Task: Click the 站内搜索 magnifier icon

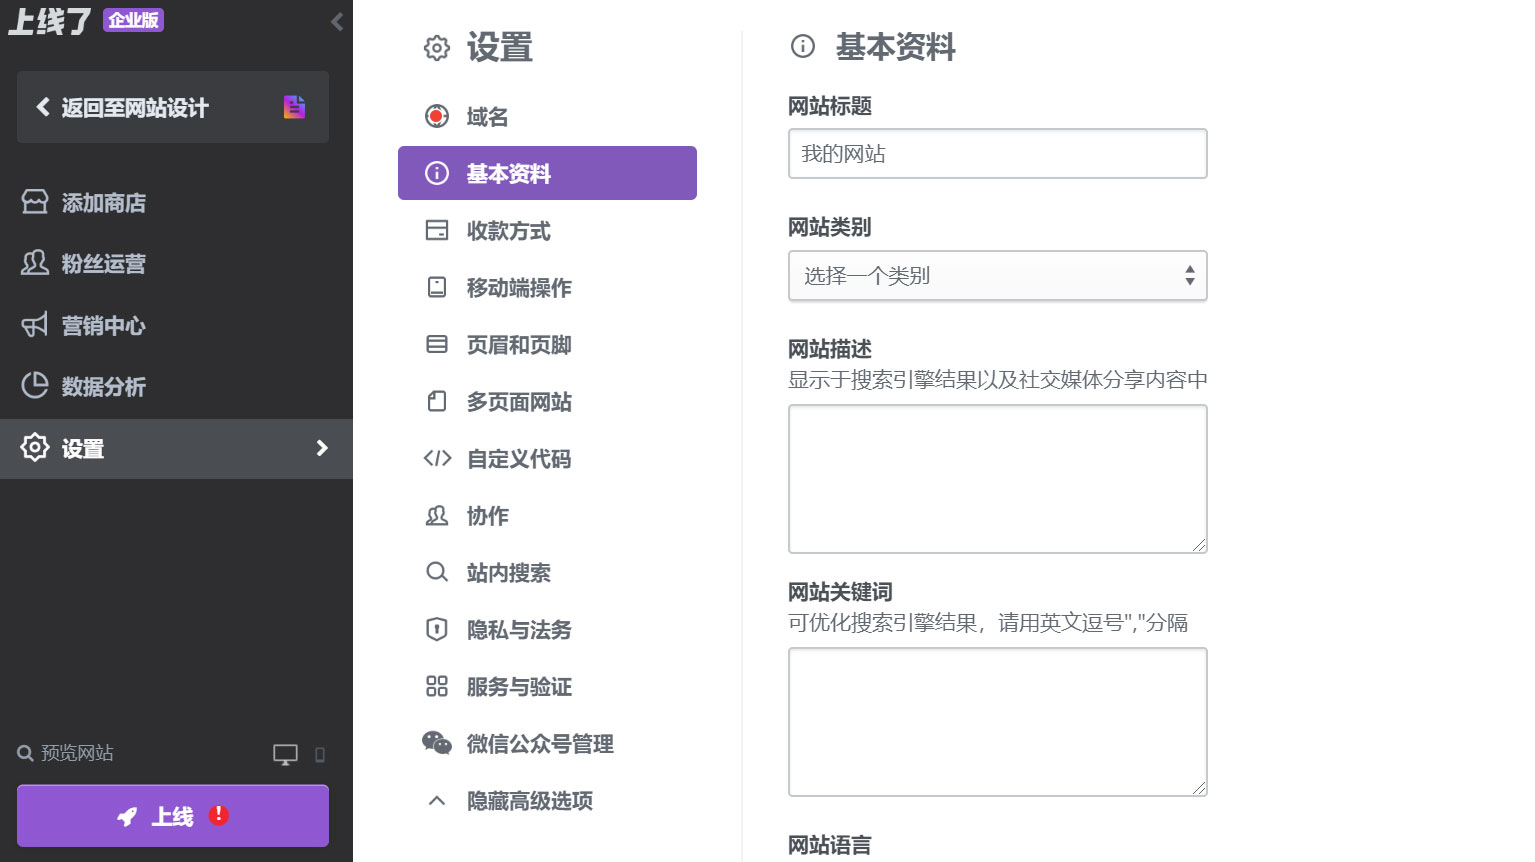Action: (437, 572)
